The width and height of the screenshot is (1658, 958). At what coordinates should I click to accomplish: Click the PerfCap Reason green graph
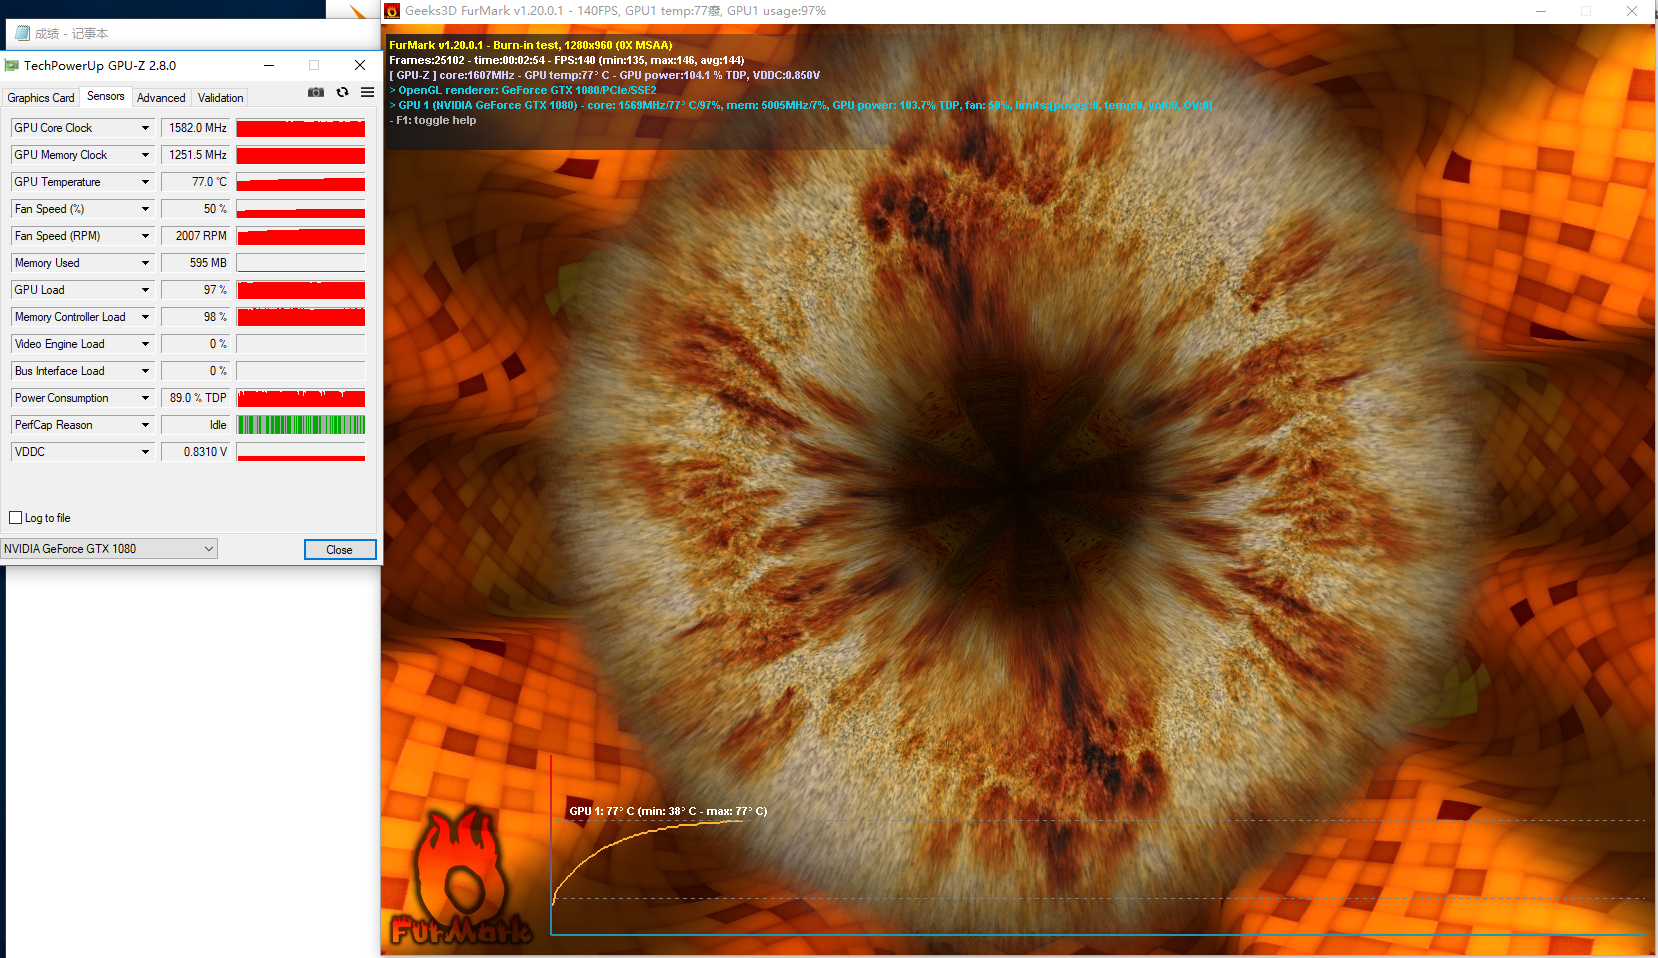coord(301,425)
